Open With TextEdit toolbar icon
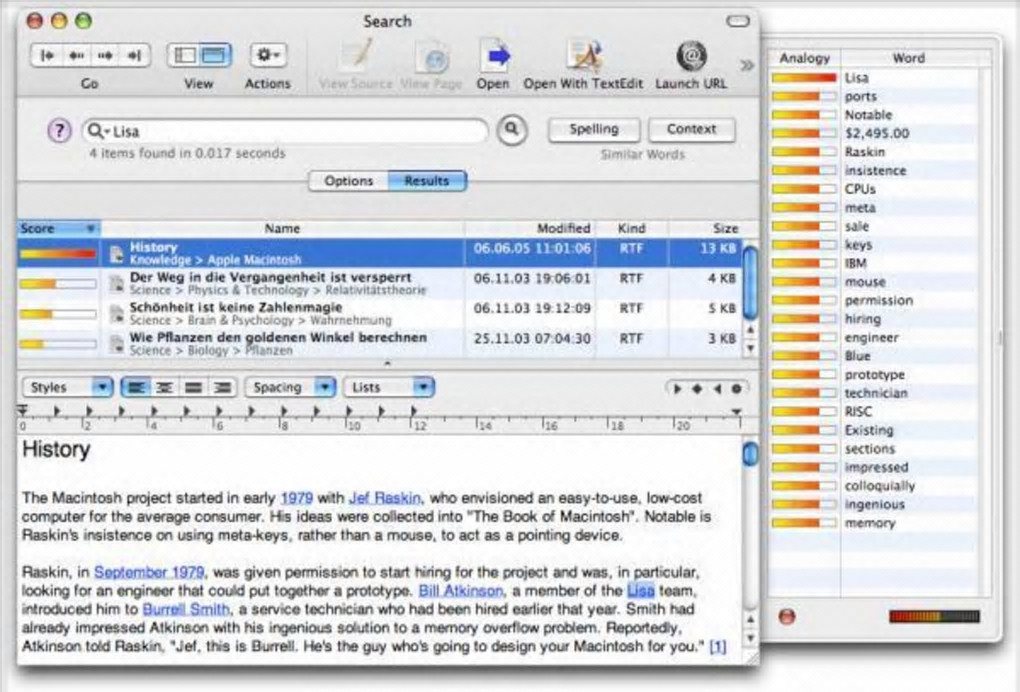The height and width of the screenshot is (692, 1020). (x=583, y=56)
